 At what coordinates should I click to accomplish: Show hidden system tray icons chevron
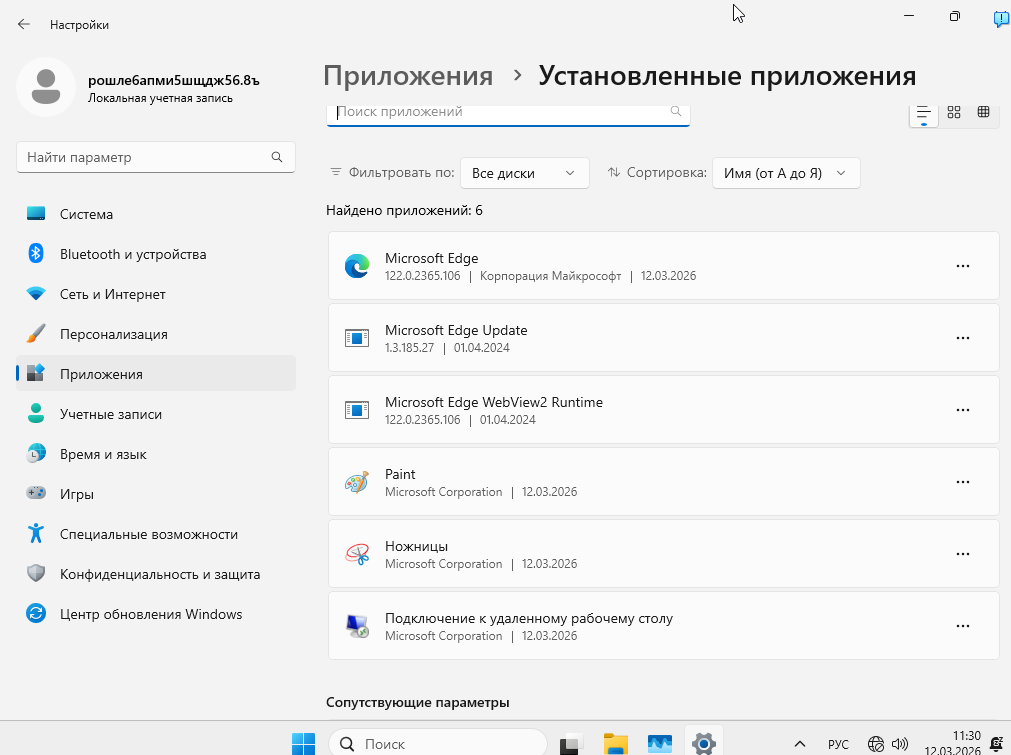800,744
